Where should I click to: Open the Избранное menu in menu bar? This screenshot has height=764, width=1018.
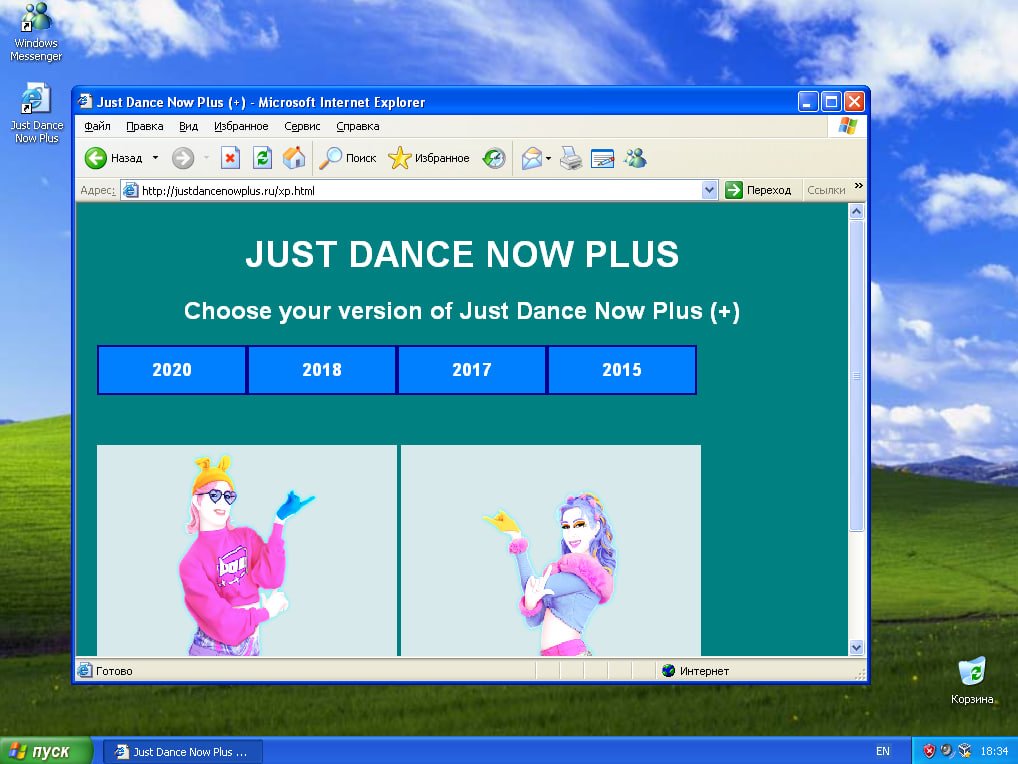click(241, 126)
